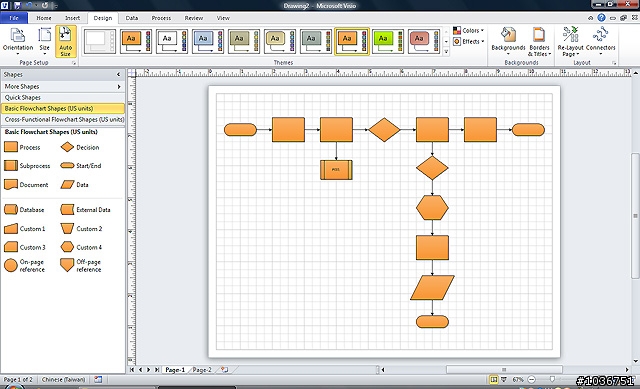Viewport: 640px width, 389px height.
Task: Go to the first page navigation arrow
Action: tap(132, 370)
